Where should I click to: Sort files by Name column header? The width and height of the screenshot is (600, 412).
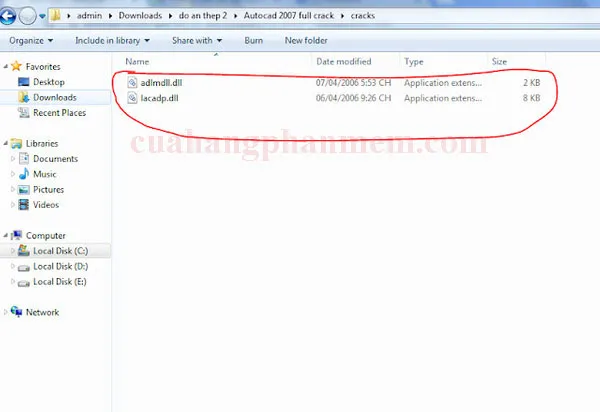click(137, 62)
